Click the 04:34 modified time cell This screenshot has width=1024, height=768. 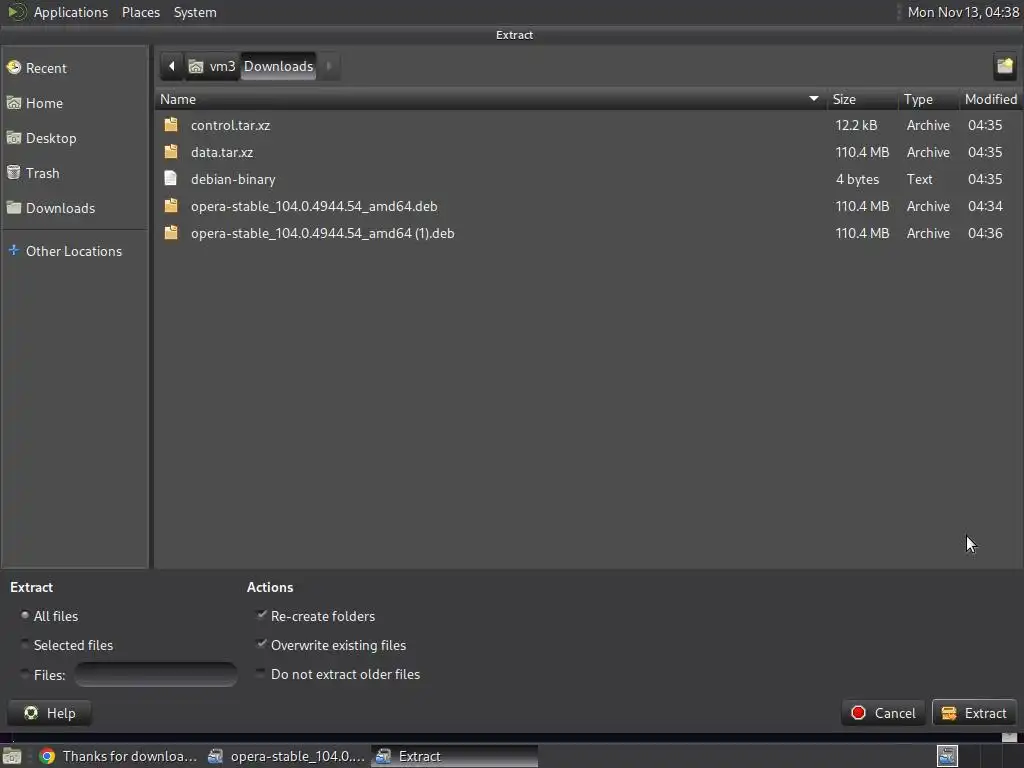click(x=985, y=206)
